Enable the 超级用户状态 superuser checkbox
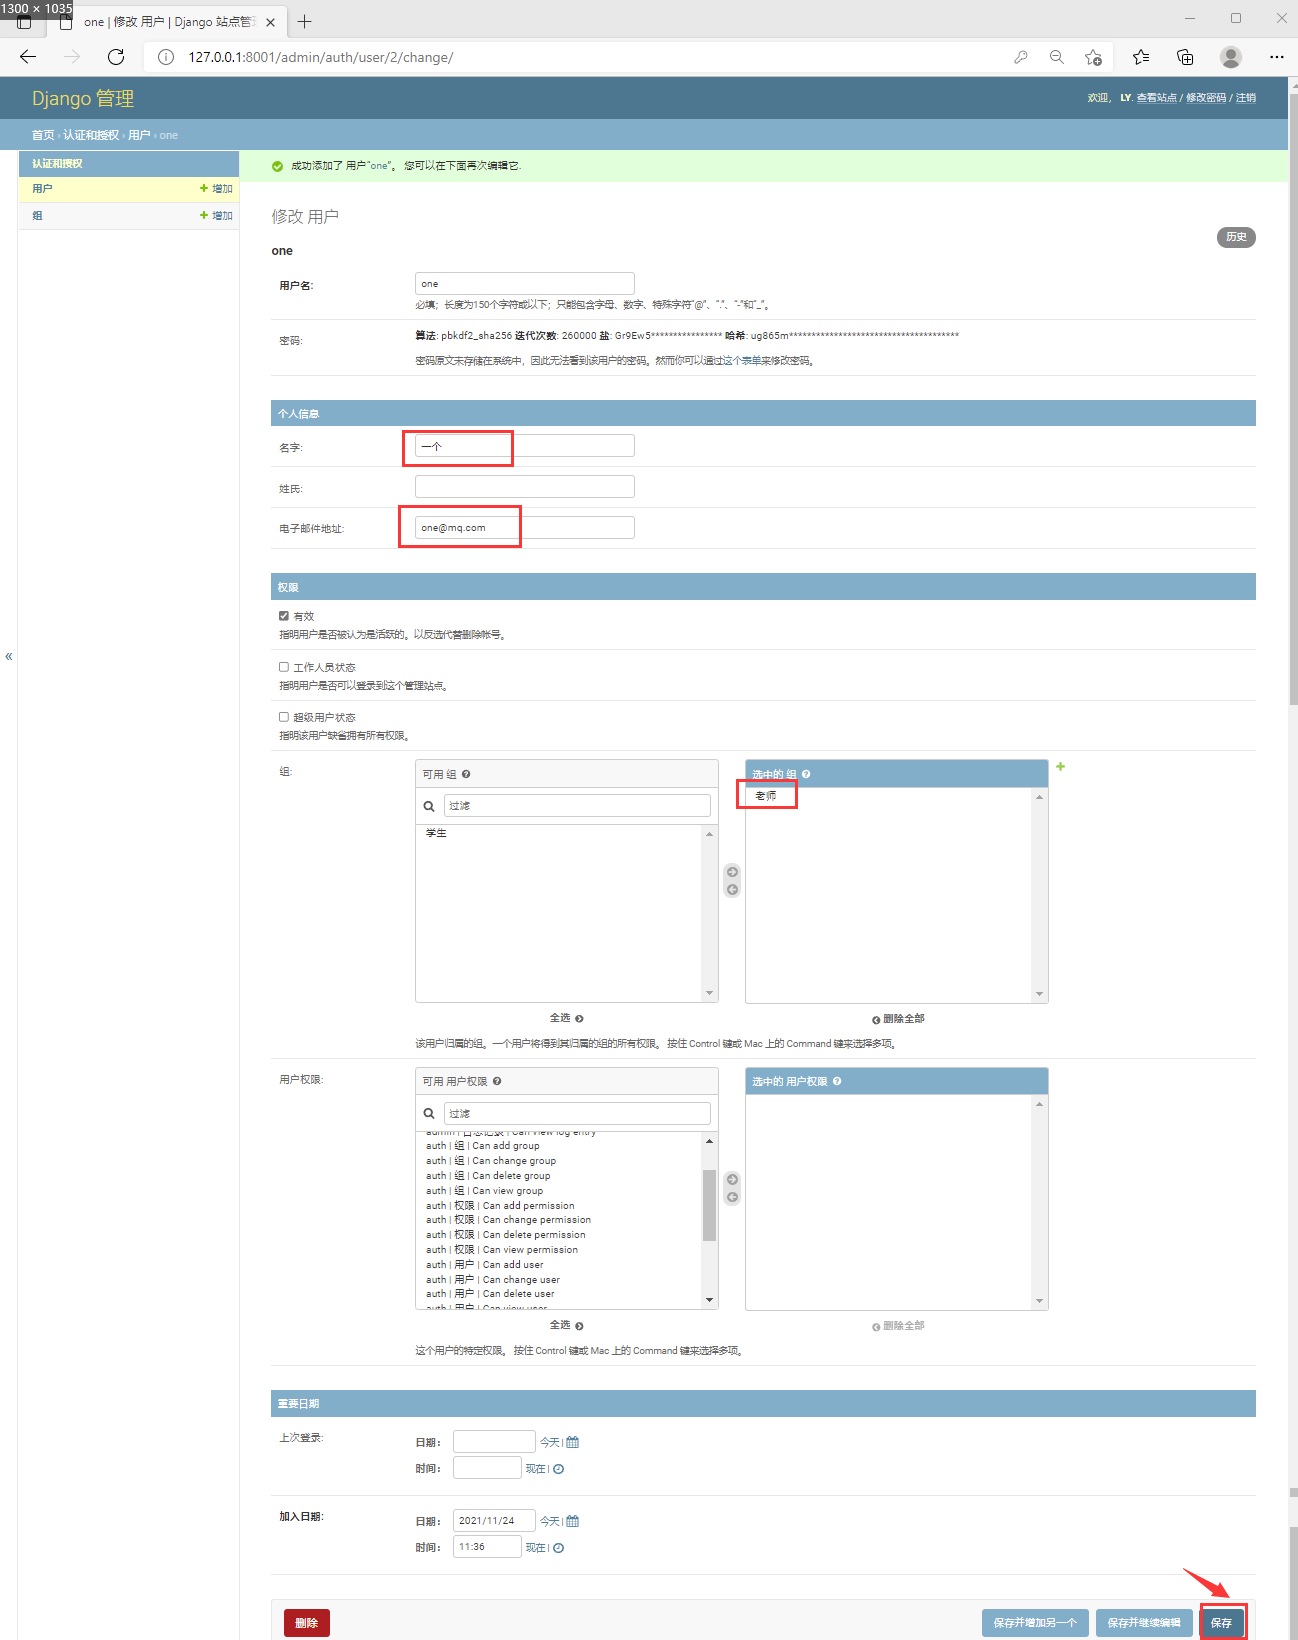This screenshot has height=1640, width=1298. pyautogui.click(x=284, y=717)
